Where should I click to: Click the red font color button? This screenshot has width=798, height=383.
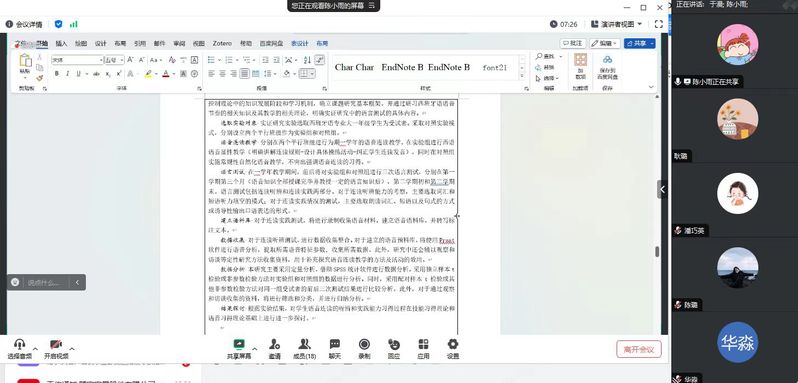(x=165, y=74)
